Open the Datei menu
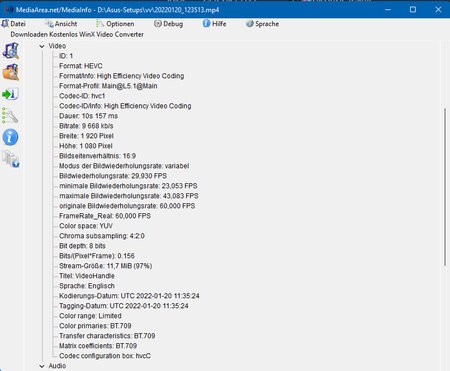Screen dimensions: 450x371 pyautogui.click(x=14, y=24)
